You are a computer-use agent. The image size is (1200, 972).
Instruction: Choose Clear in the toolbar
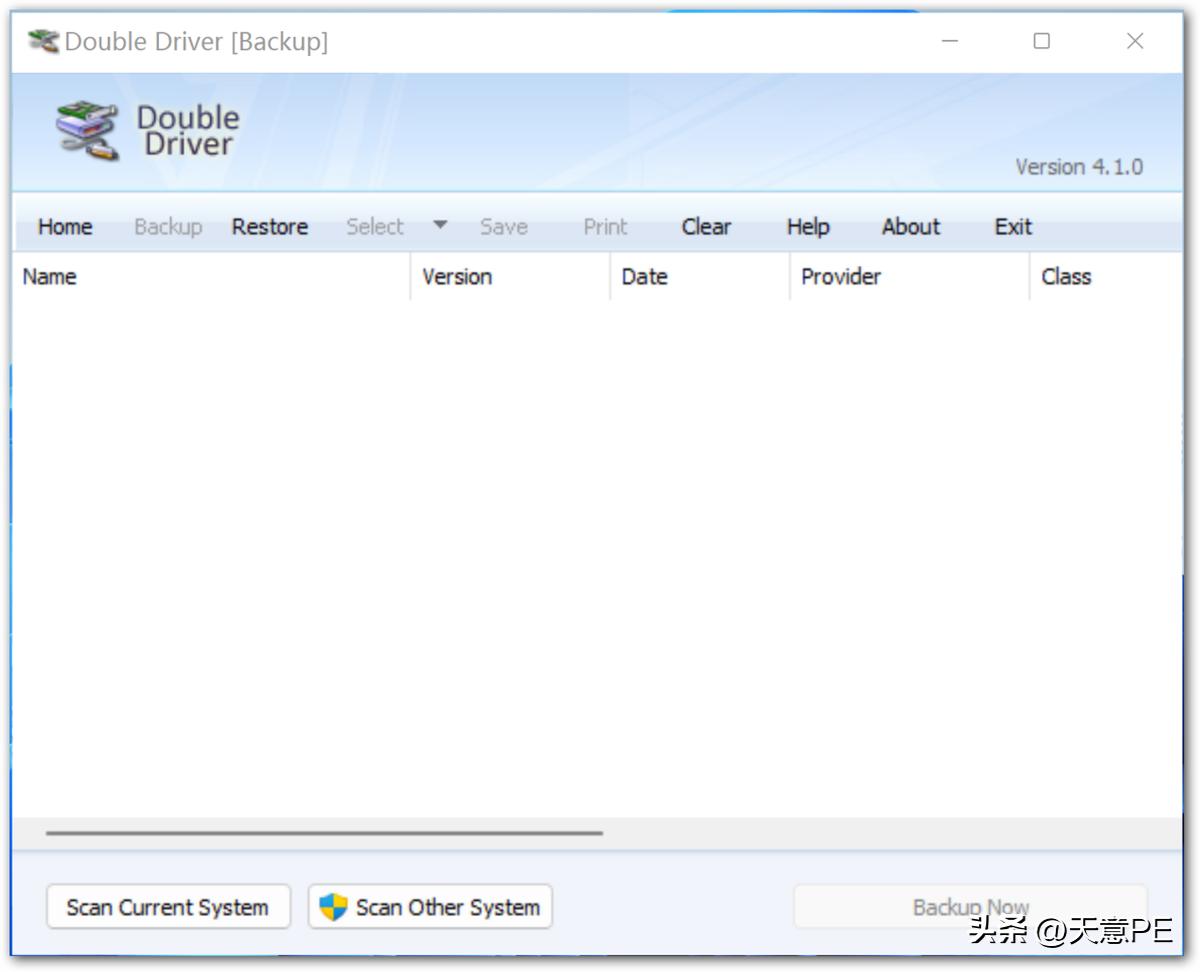[707, 227]
